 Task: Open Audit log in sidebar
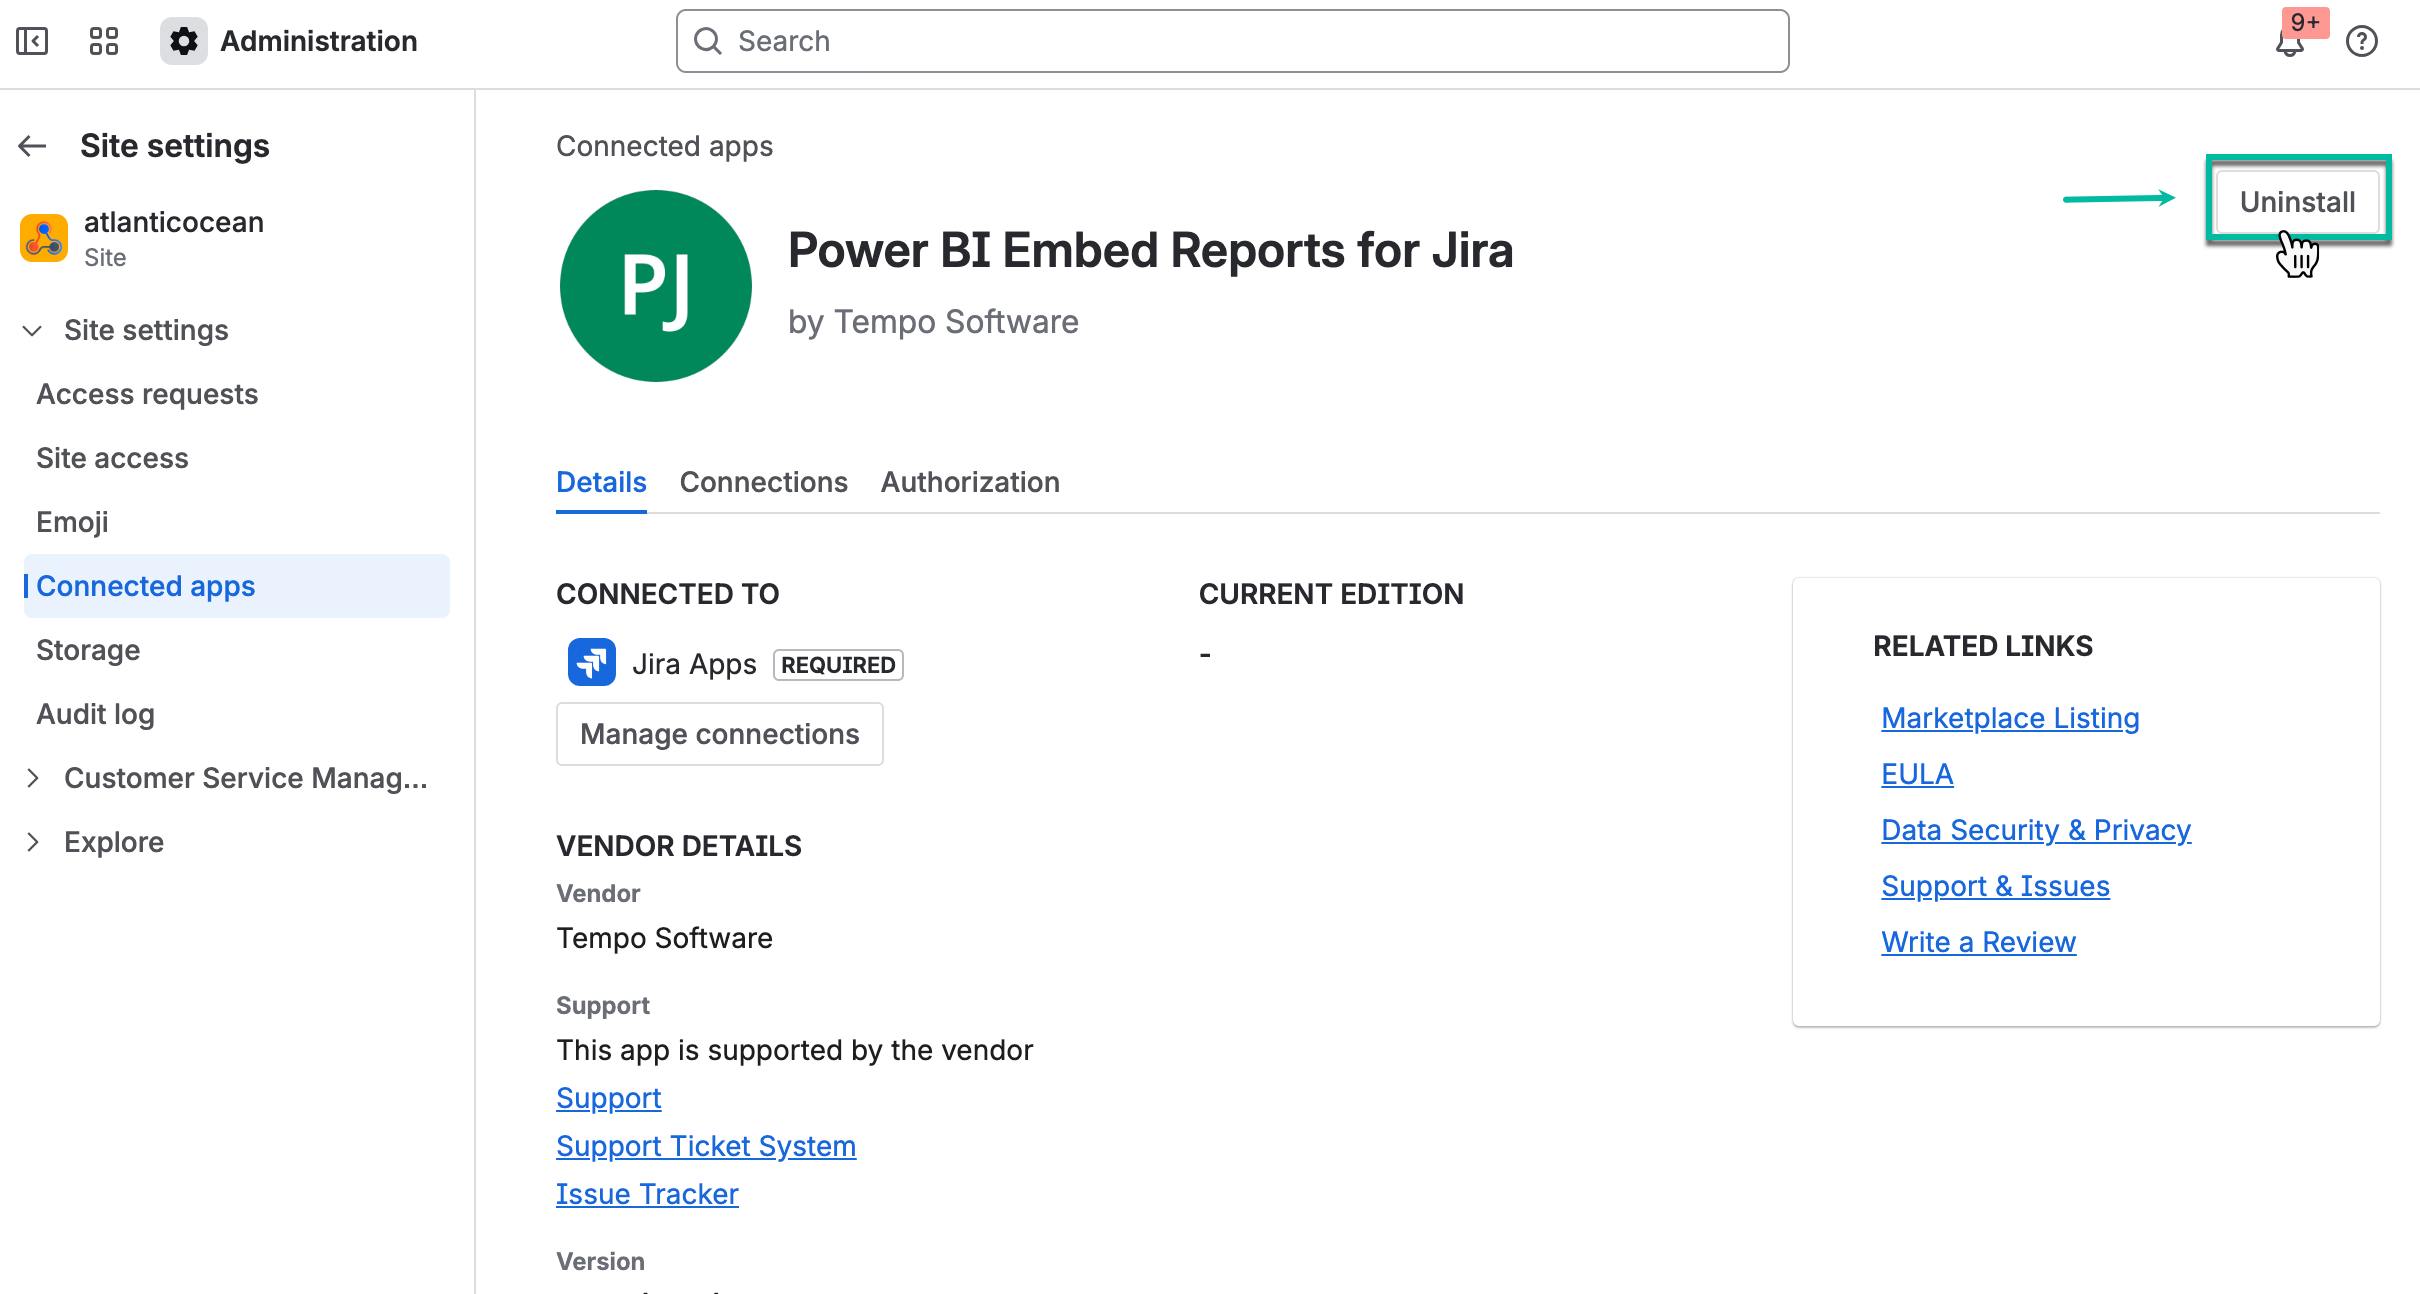(x=96, y=714)
